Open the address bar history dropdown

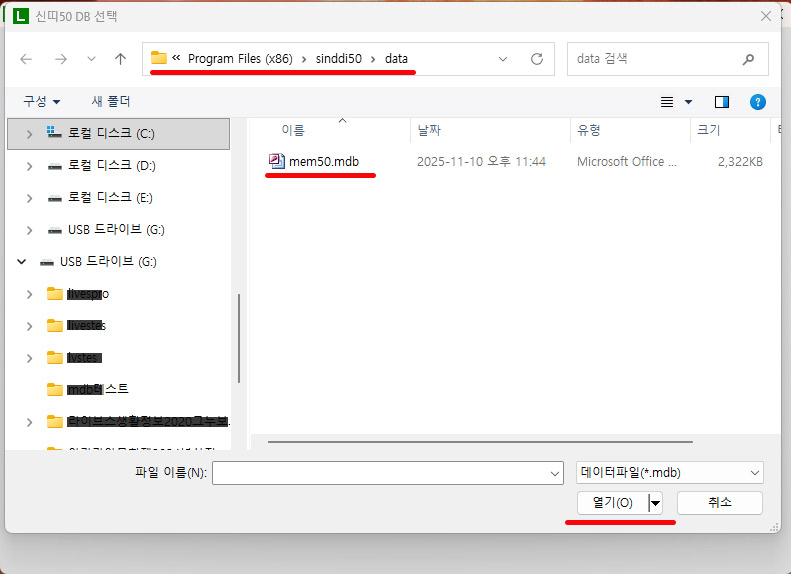(x=503, y=59)
